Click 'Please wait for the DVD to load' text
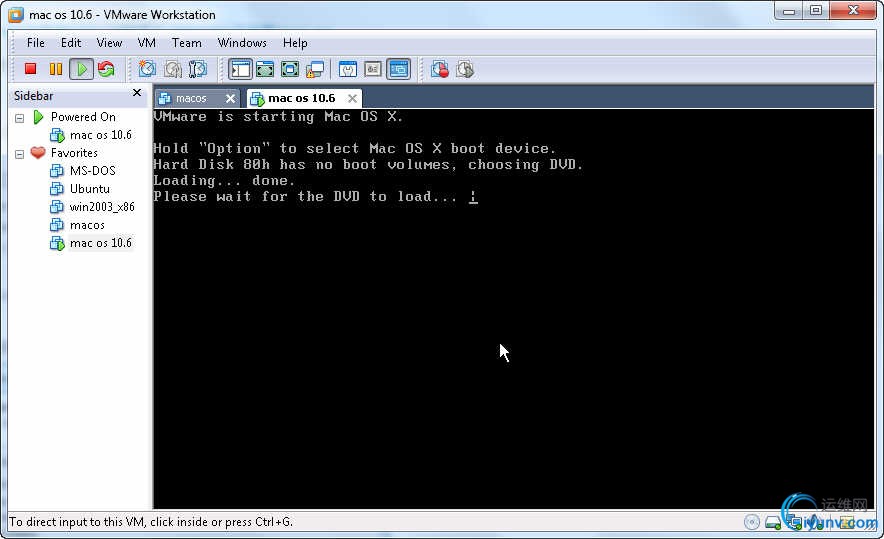 tap(304, 196)
